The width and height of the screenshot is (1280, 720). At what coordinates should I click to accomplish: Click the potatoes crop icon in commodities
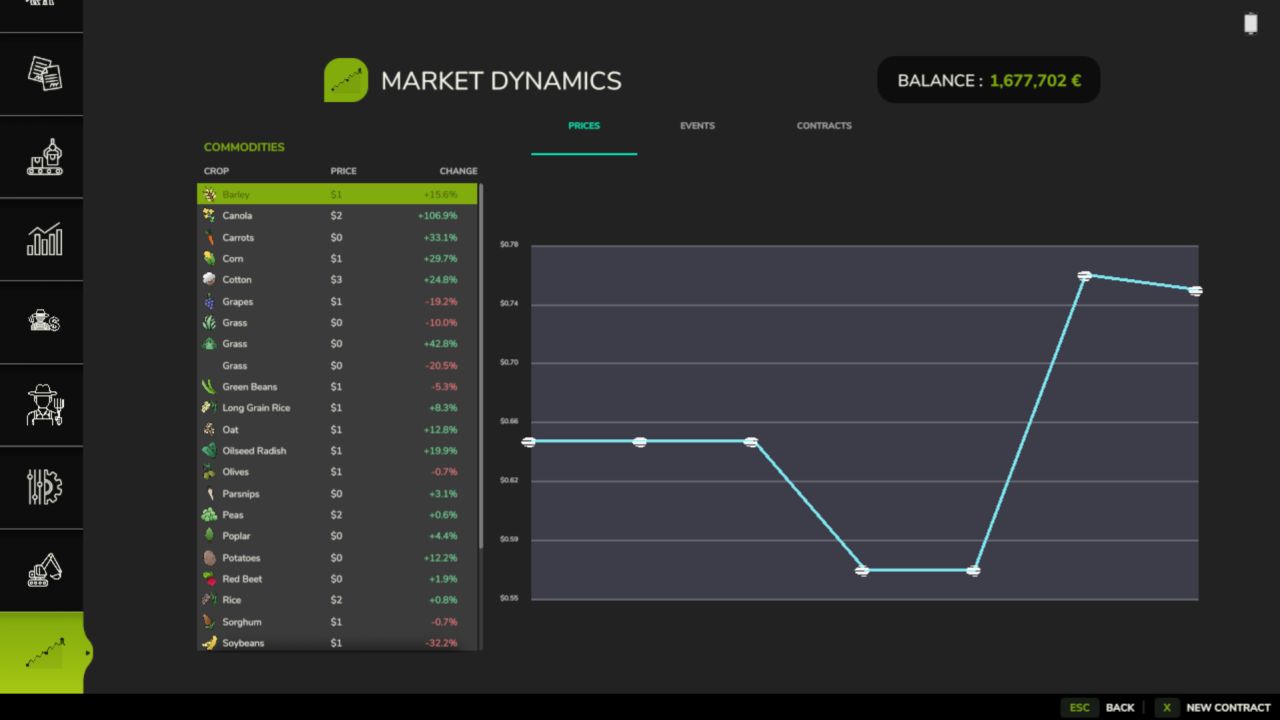pos(209,557)
